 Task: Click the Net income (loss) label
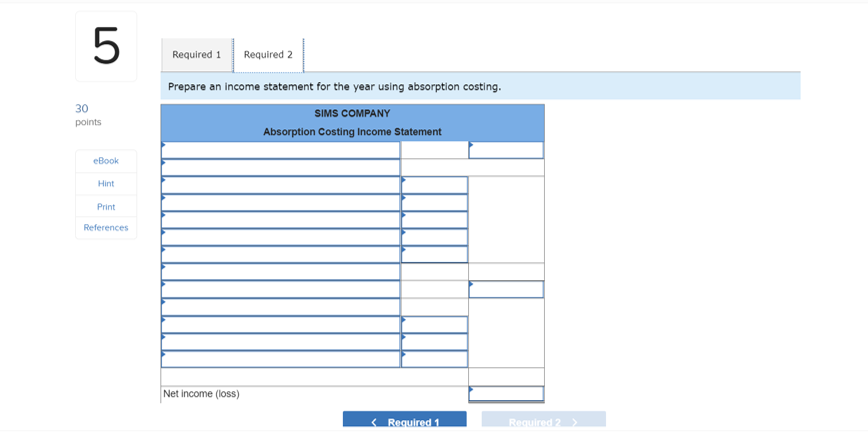(202, 394)
